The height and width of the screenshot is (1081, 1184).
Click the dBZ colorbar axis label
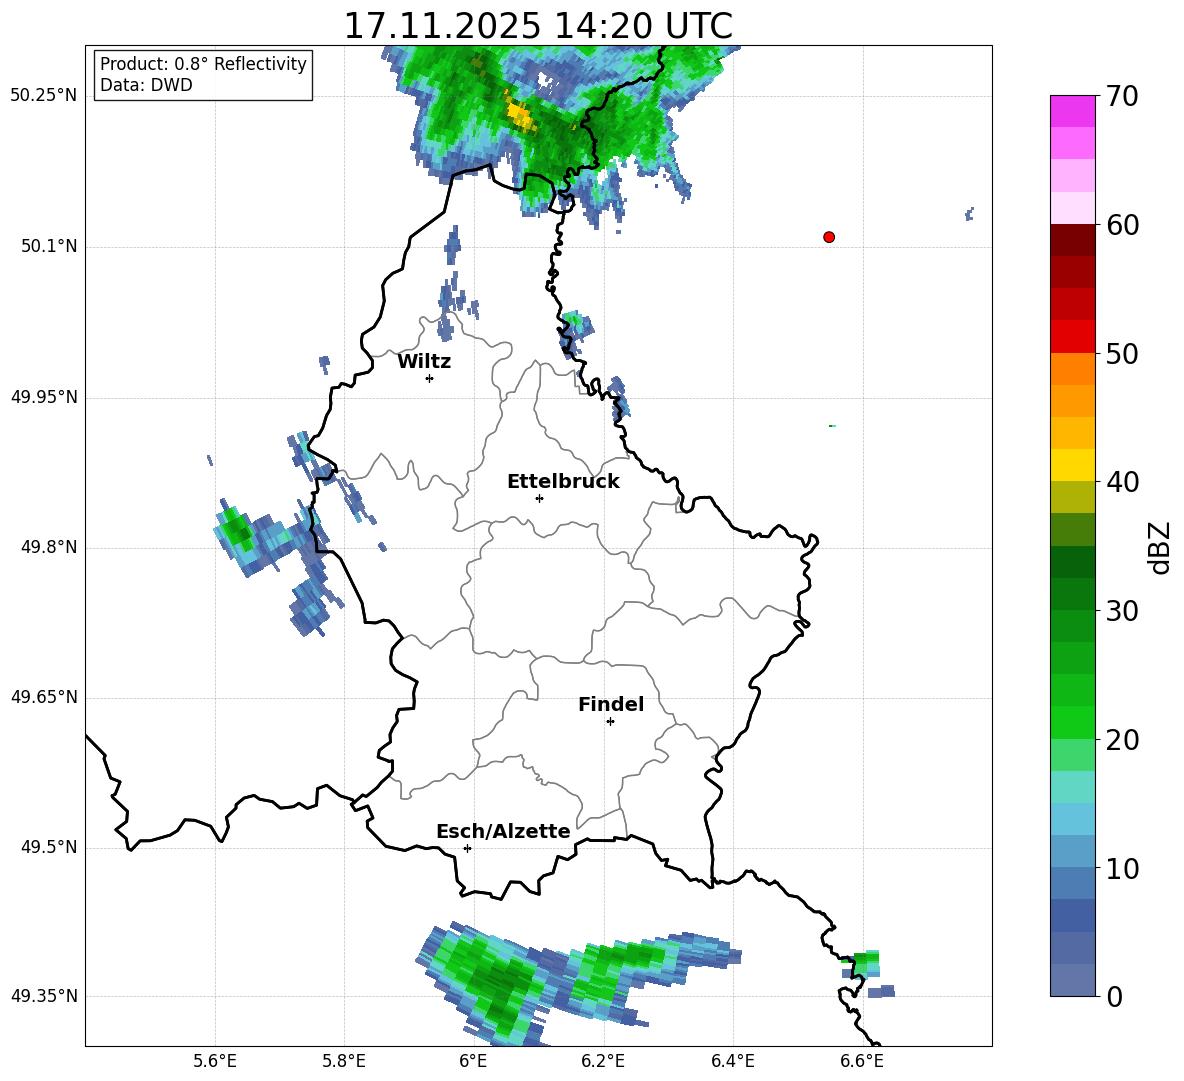(x=1161, y=547)
